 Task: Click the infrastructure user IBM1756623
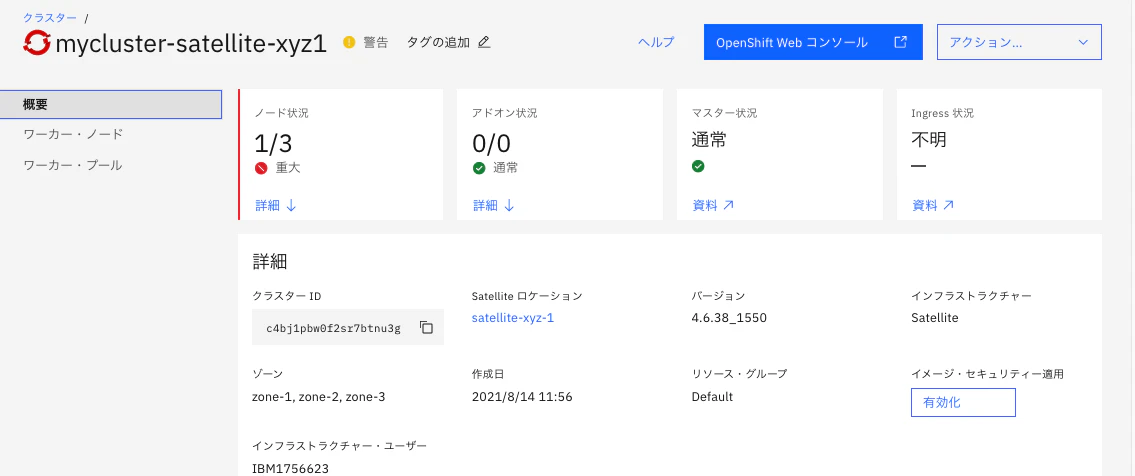290,468
